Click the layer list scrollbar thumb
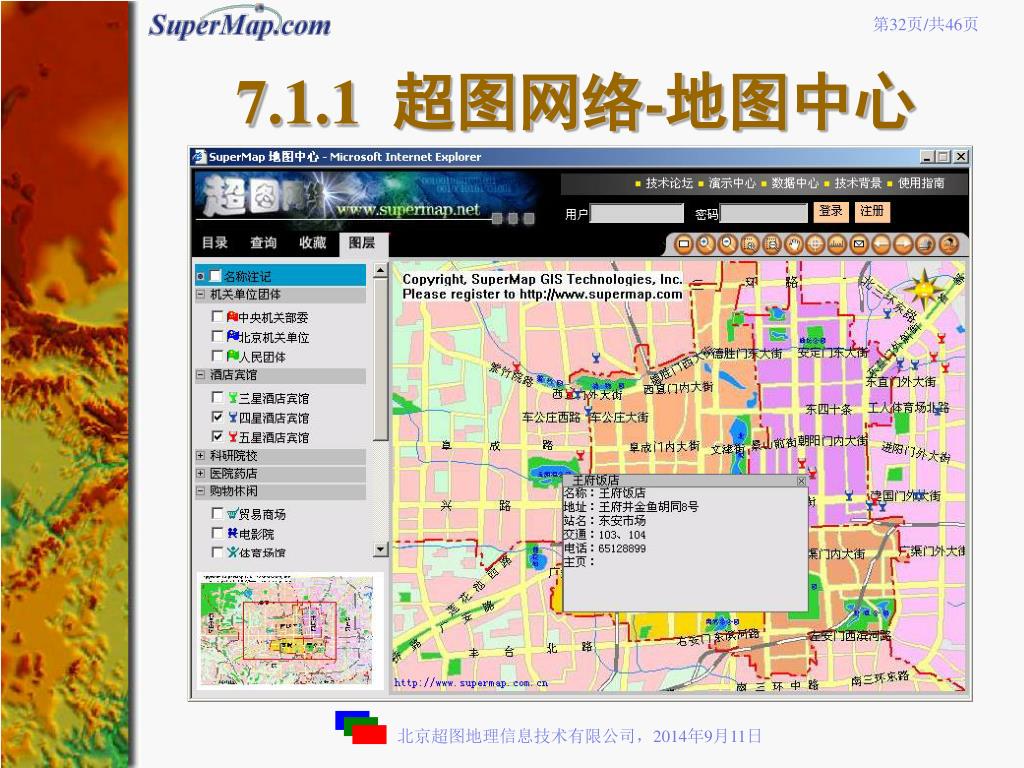 381,360
